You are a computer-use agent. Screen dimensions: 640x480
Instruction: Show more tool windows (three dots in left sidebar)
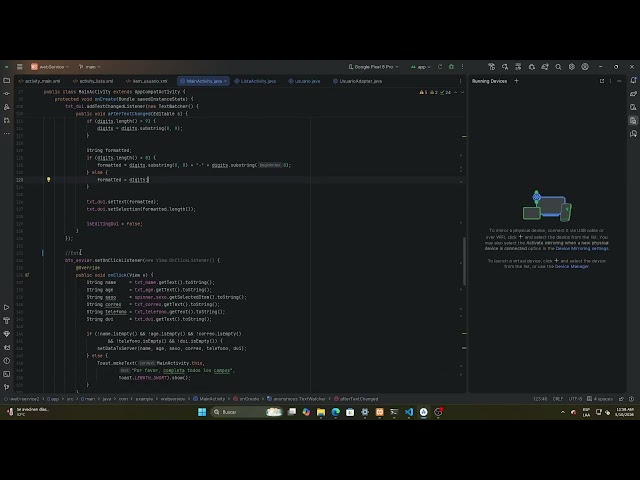click(7, 133)
